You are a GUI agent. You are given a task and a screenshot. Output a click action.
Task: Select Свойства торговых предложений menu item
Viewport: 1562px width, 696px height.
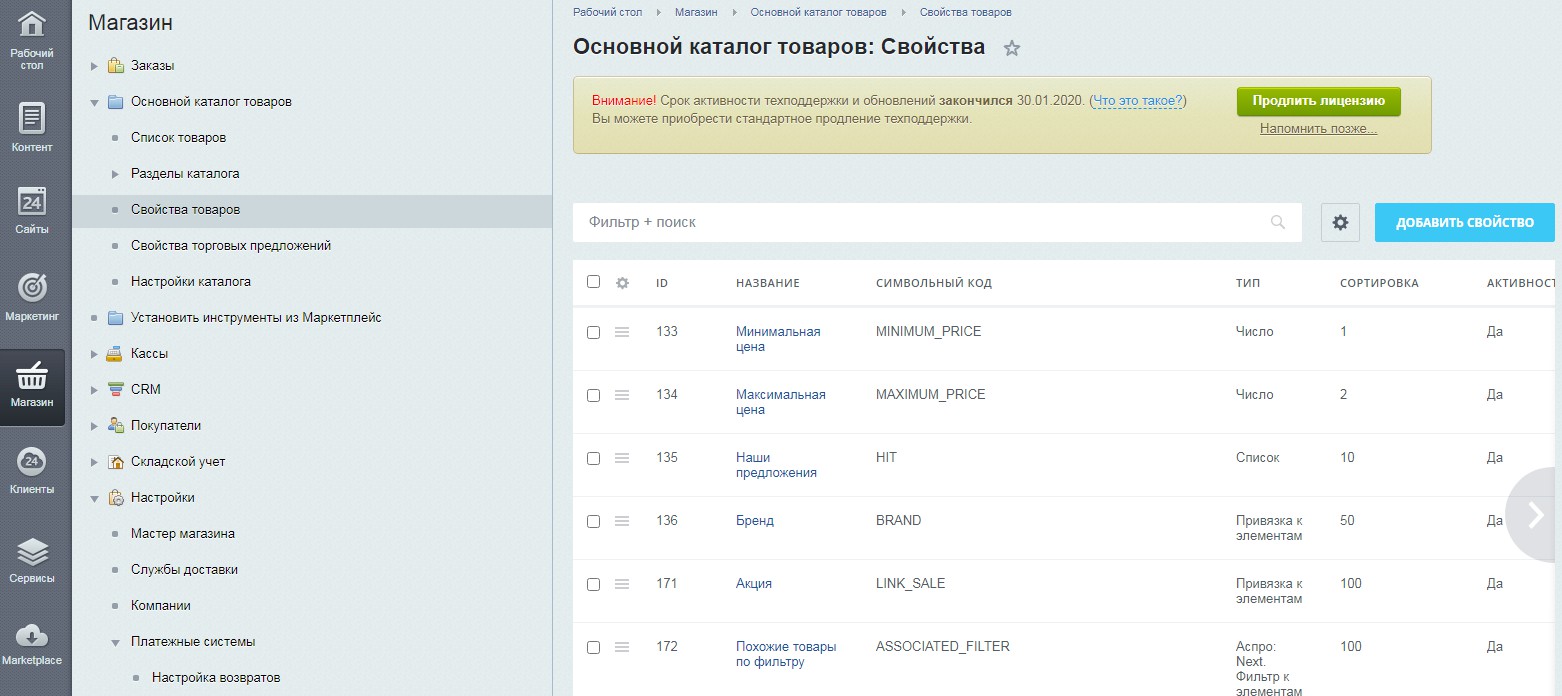pyautogui.click(x=231, y=246)
